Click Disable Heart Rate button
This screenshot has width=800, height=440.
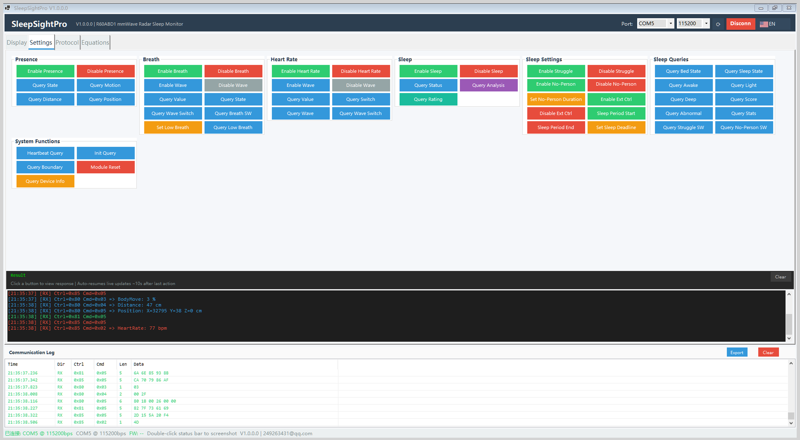(361, 71)
